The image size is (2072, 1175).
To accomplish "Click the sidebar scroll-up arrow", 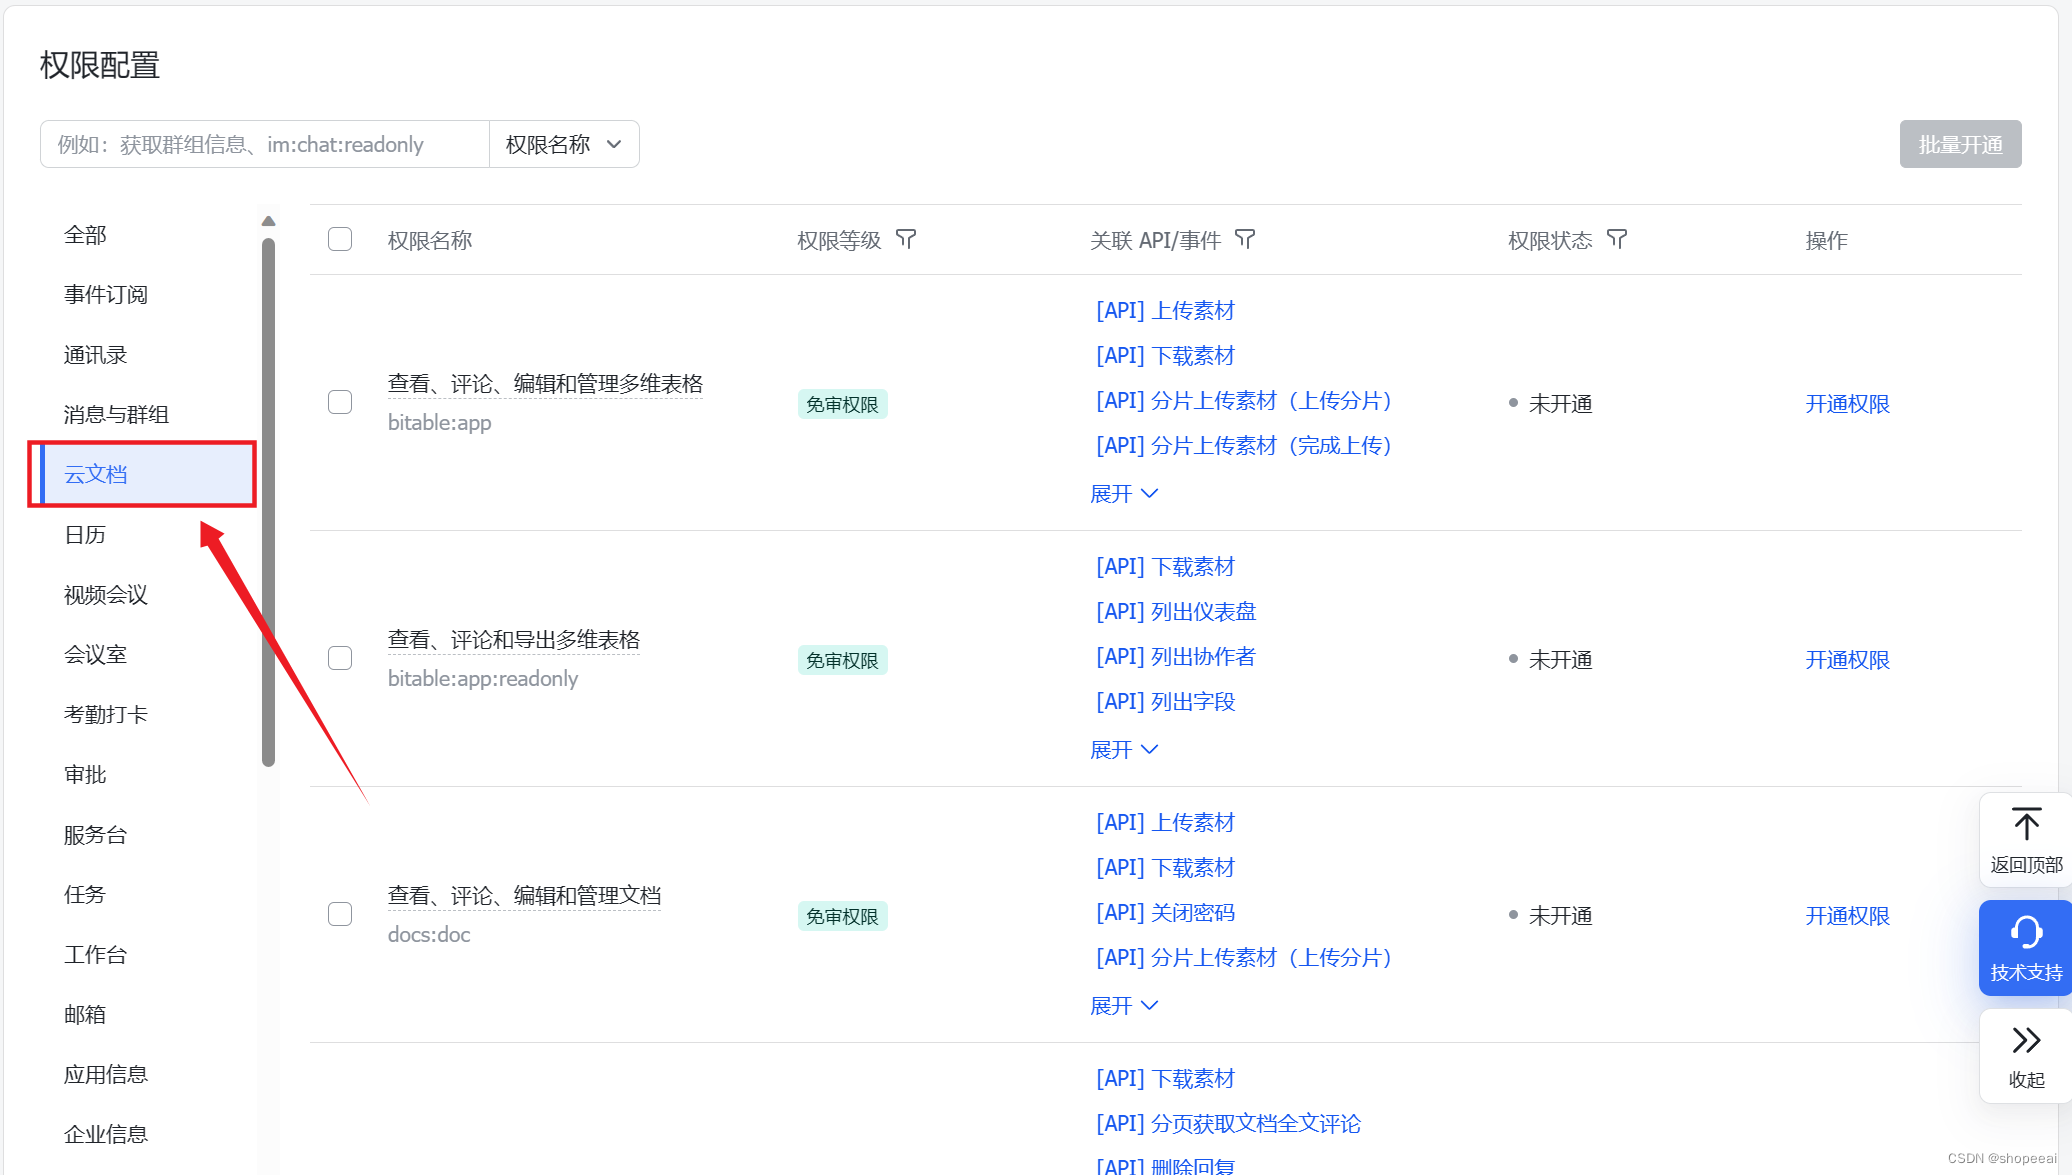I will [268, 221].
